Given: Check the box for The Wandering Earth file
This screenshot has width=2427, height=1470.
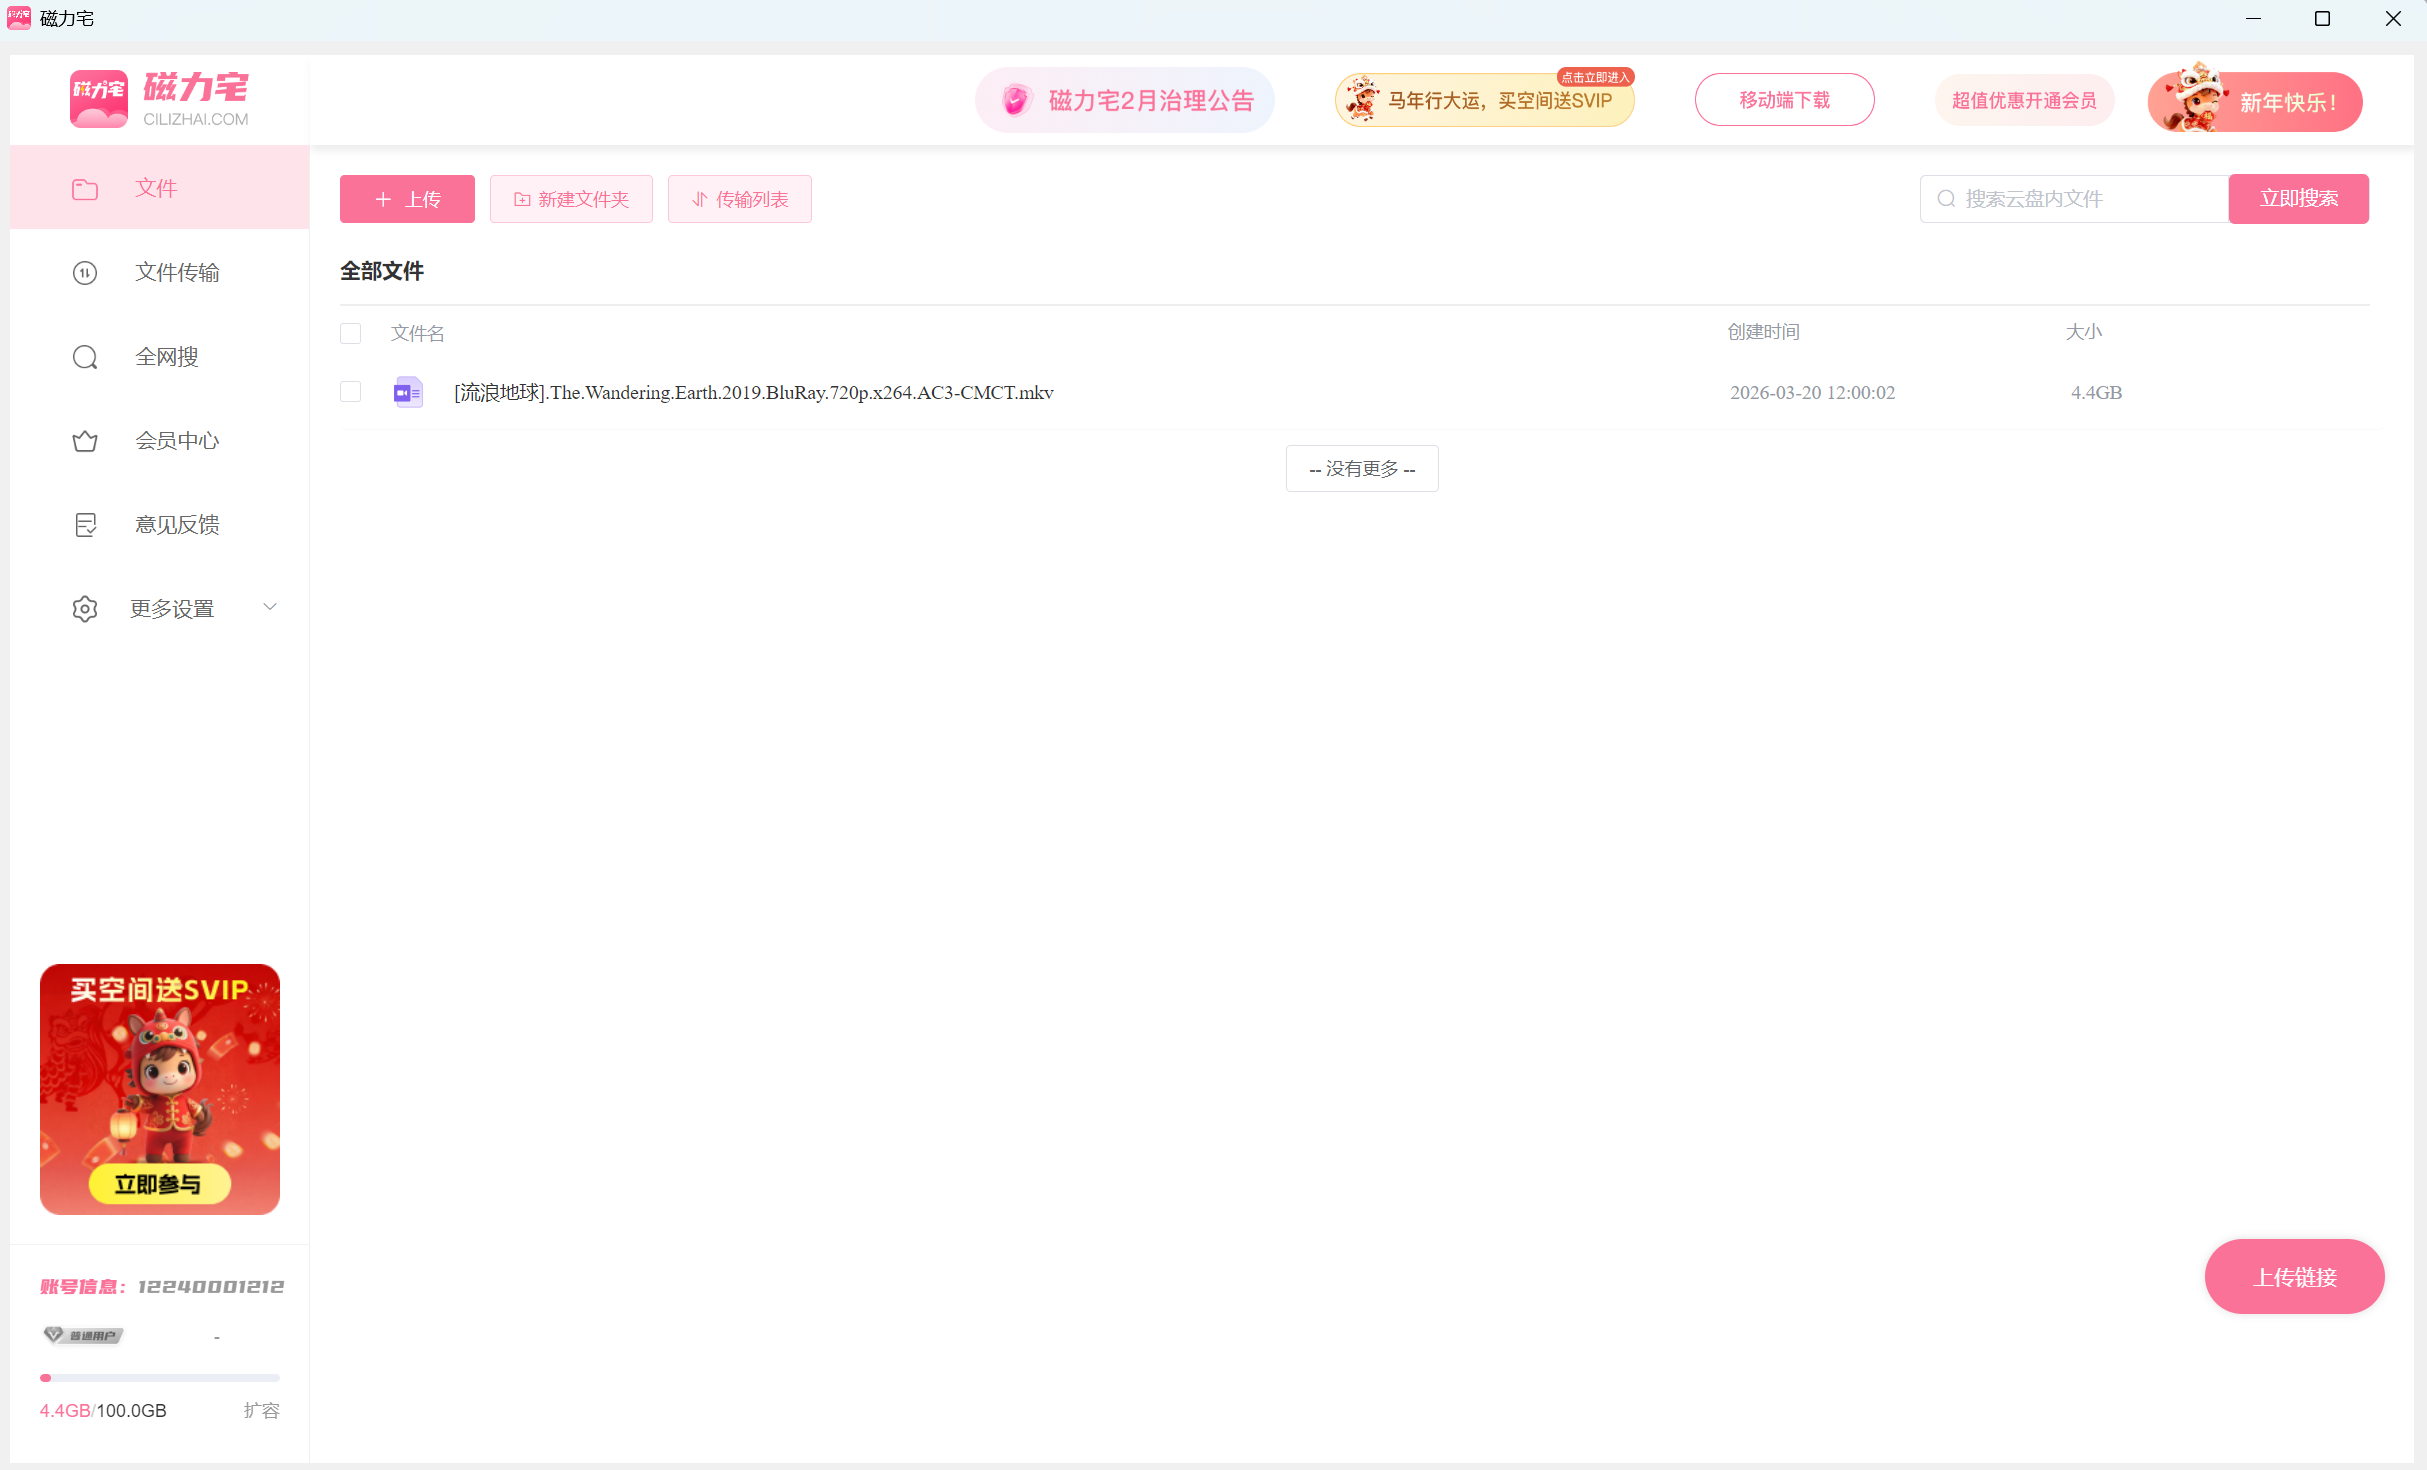Looking at the screenshot, I should pyautogui.click(x=350, y=392).
